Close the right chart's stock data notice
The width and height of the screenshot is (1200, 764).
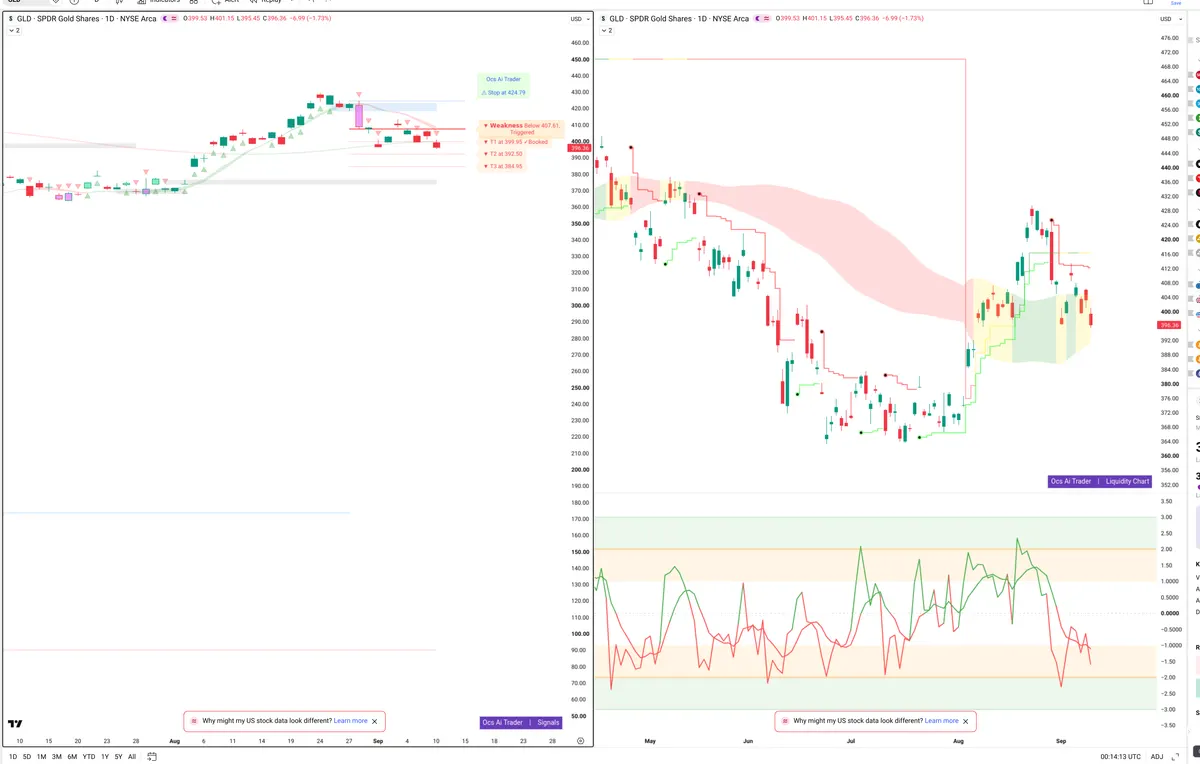click(966, 721)
